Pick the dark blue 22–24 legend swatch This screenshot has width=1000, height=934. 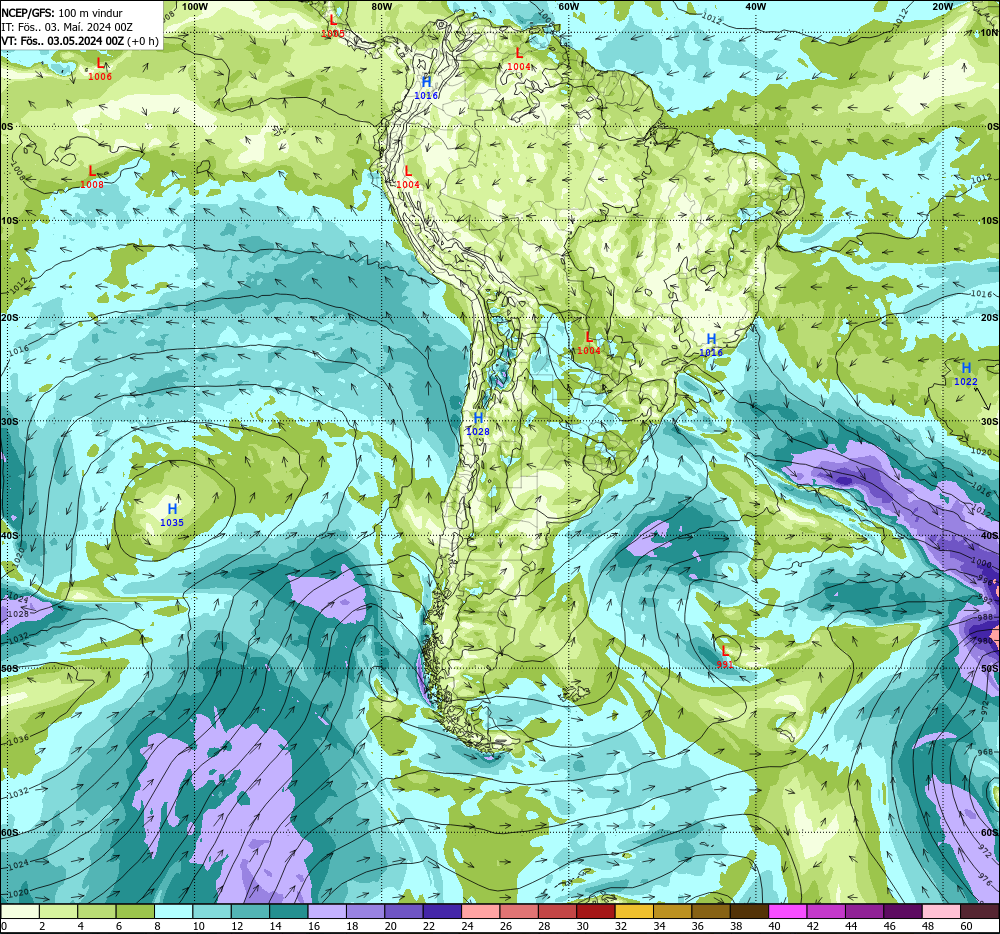coord(442,912)
